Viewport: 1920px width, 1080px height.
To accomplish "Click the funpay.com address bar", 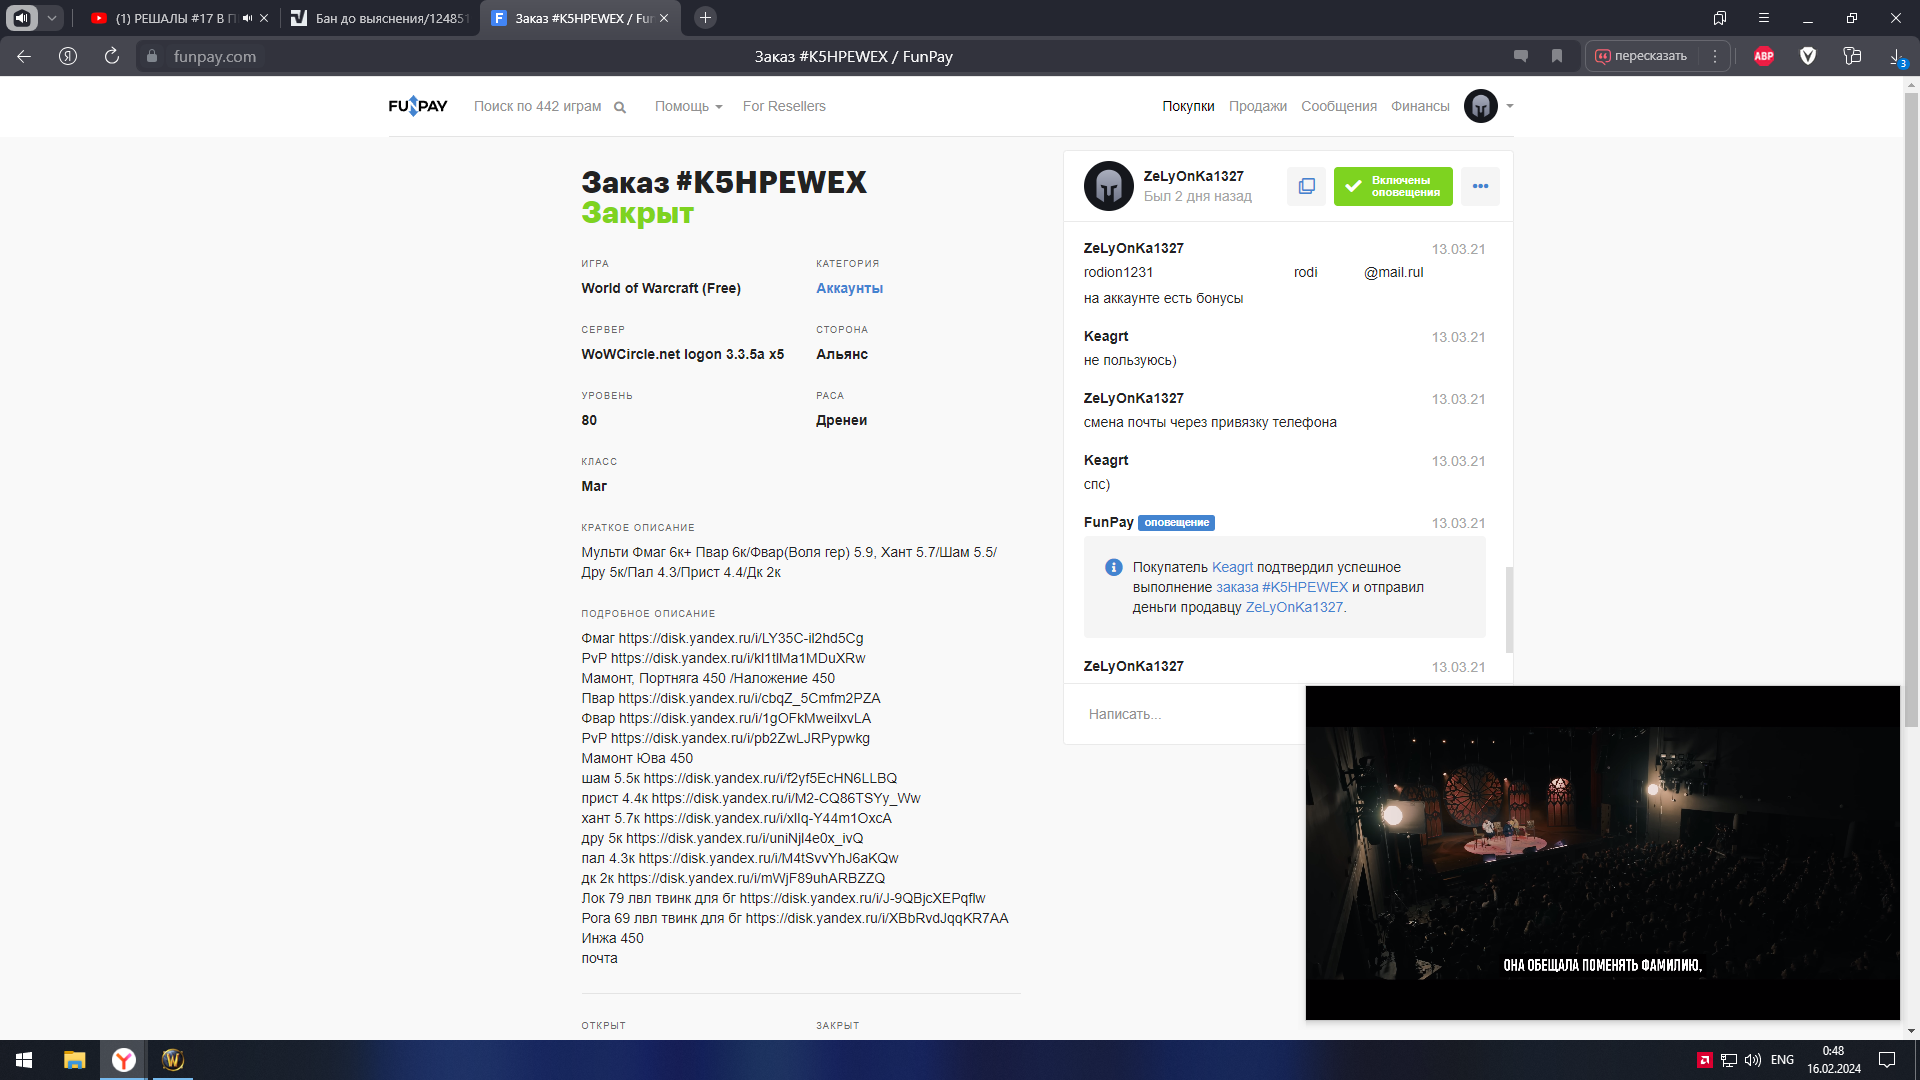I will pos(214,56).
